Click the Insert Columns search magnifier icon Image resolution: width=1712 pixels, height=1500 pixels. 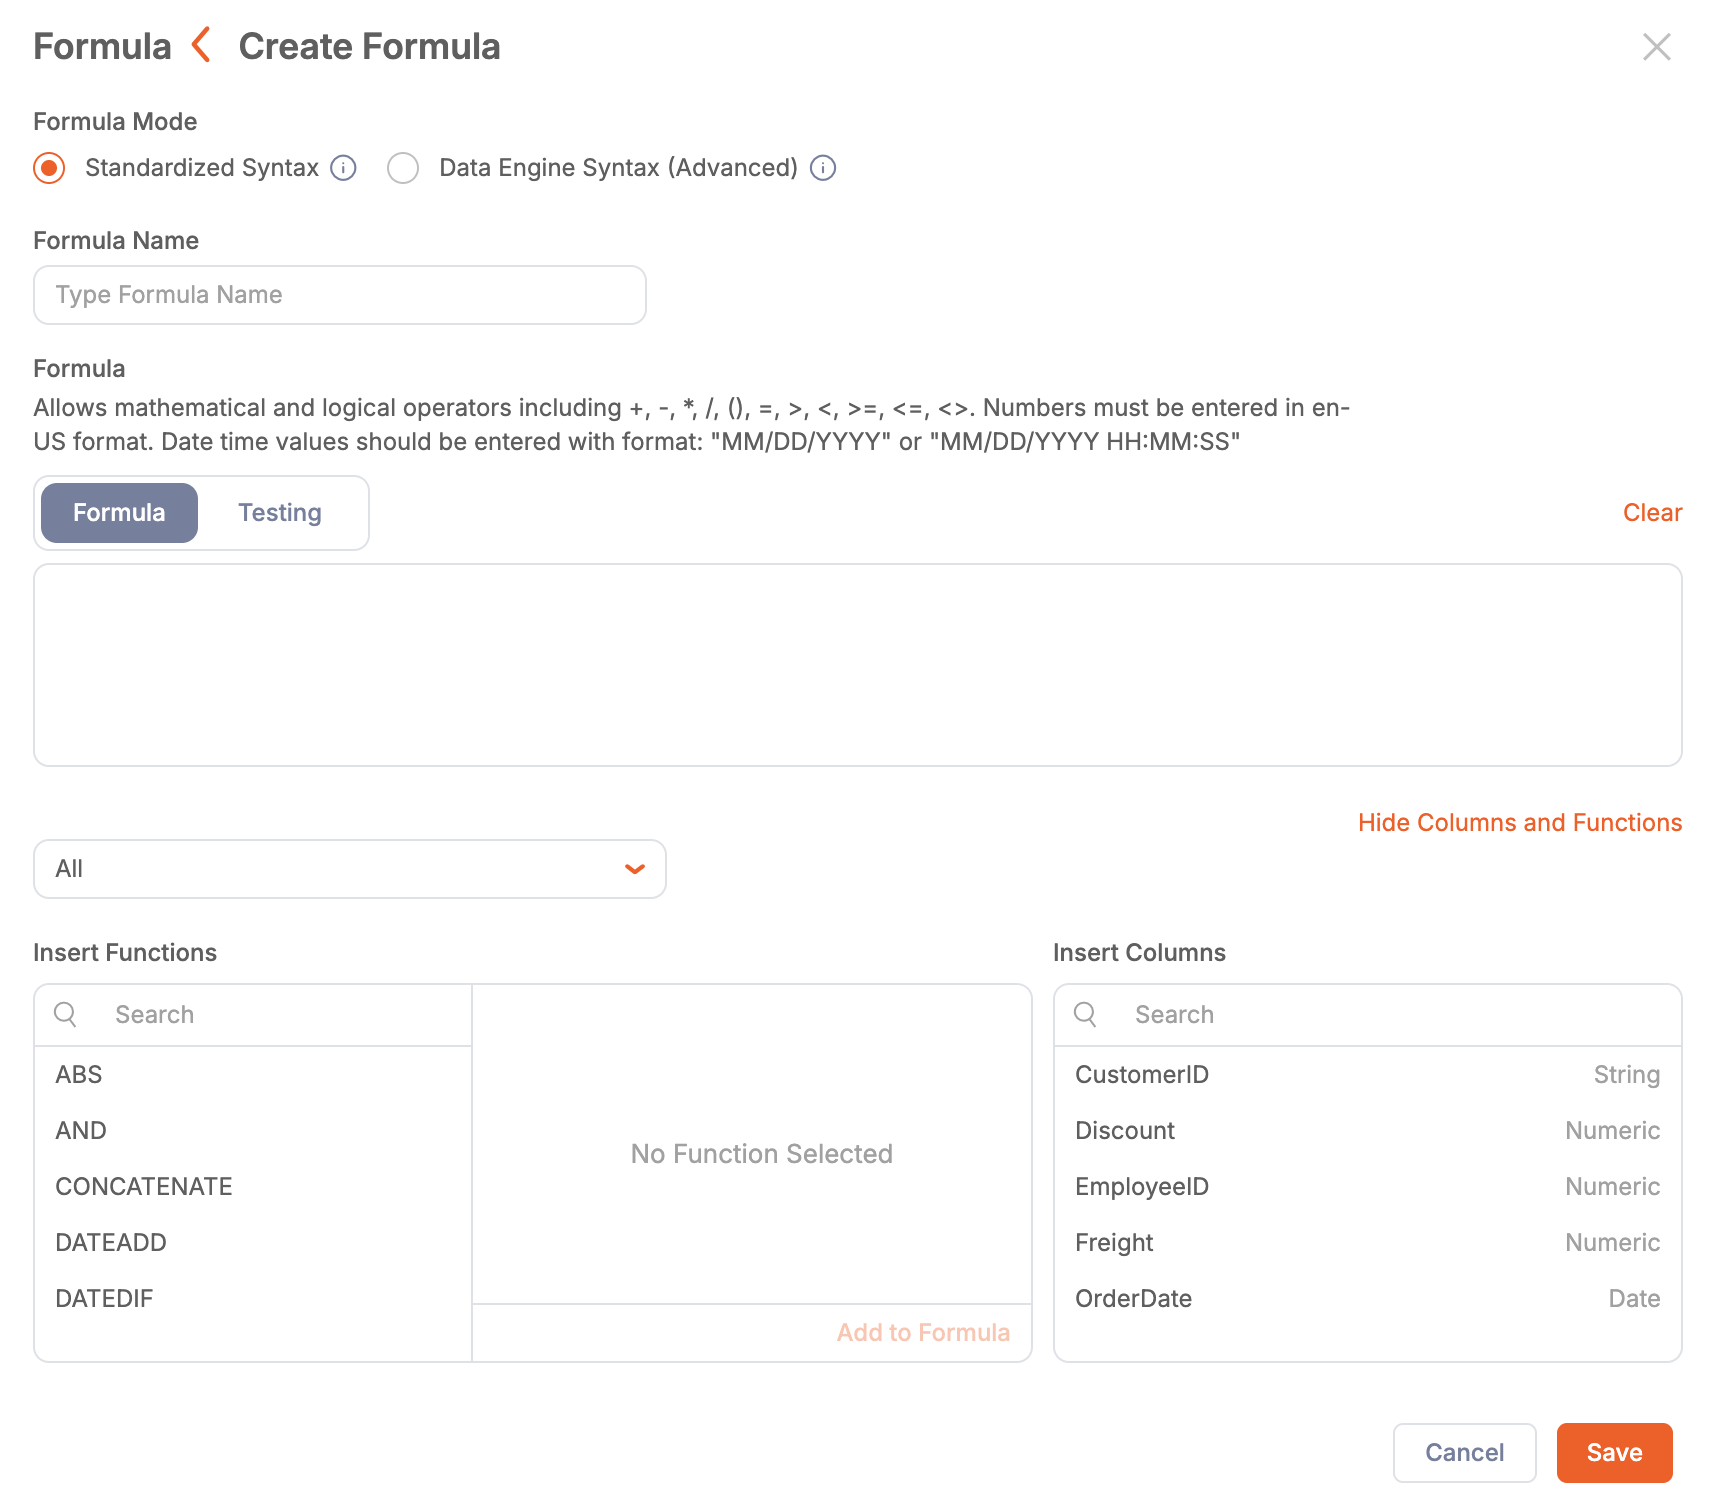[x=1085, y=1014]
